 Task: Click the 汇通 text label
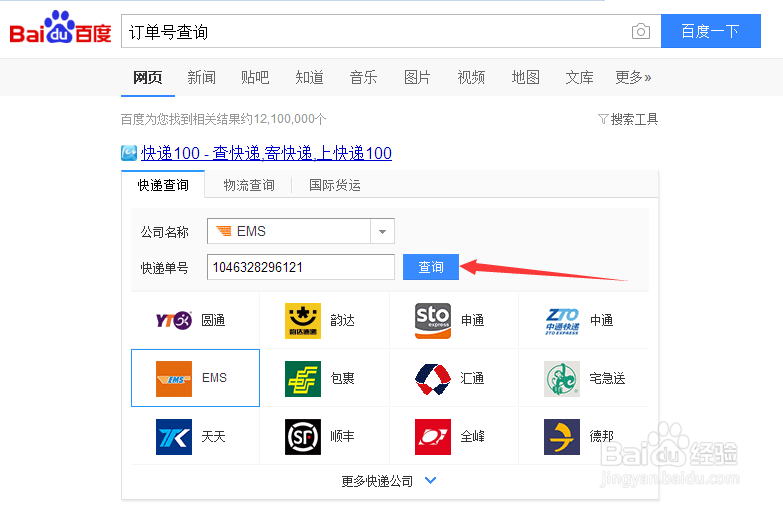(x=472, y=378)
